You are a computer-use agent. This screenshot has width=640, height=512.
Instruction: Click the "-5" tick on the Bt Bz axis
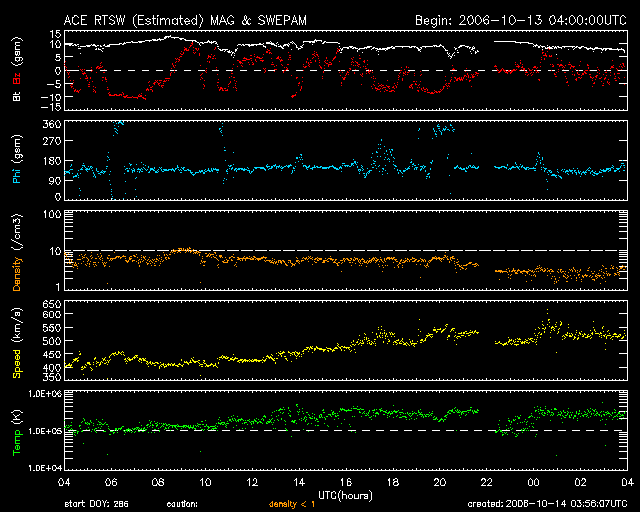[54, 84]
